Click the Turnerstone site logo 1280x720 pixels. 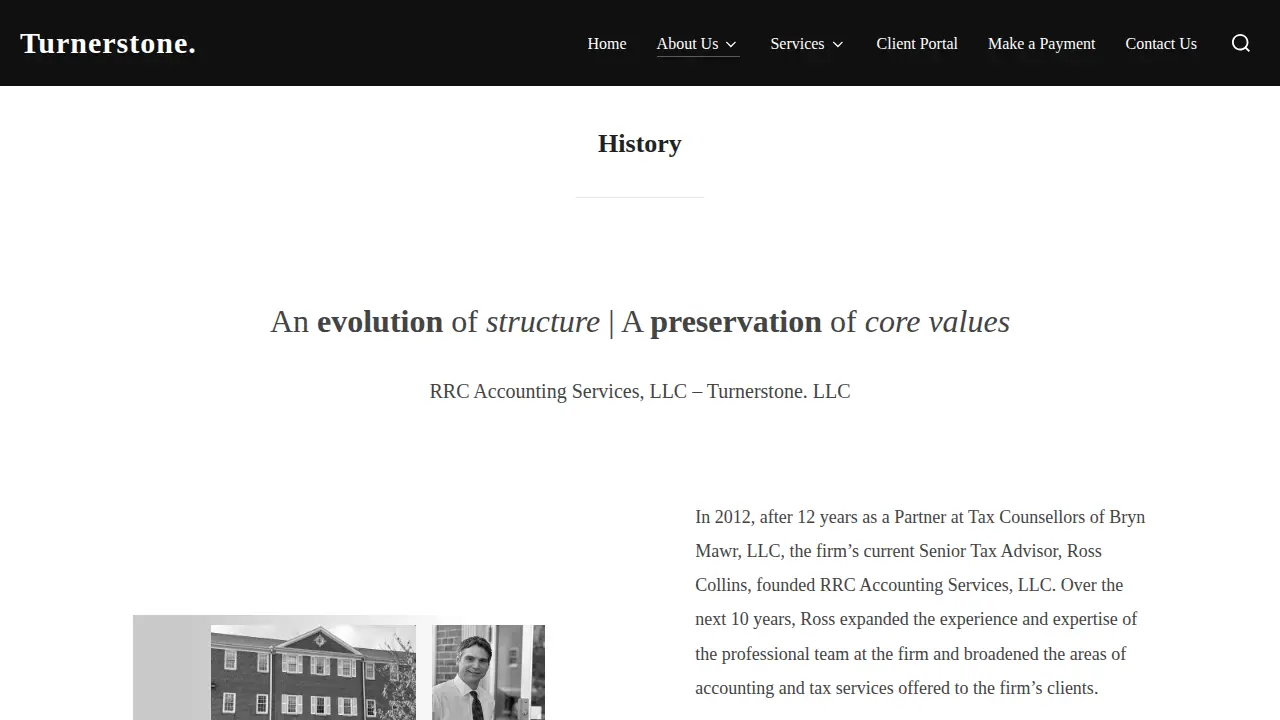tap(108, 43)
